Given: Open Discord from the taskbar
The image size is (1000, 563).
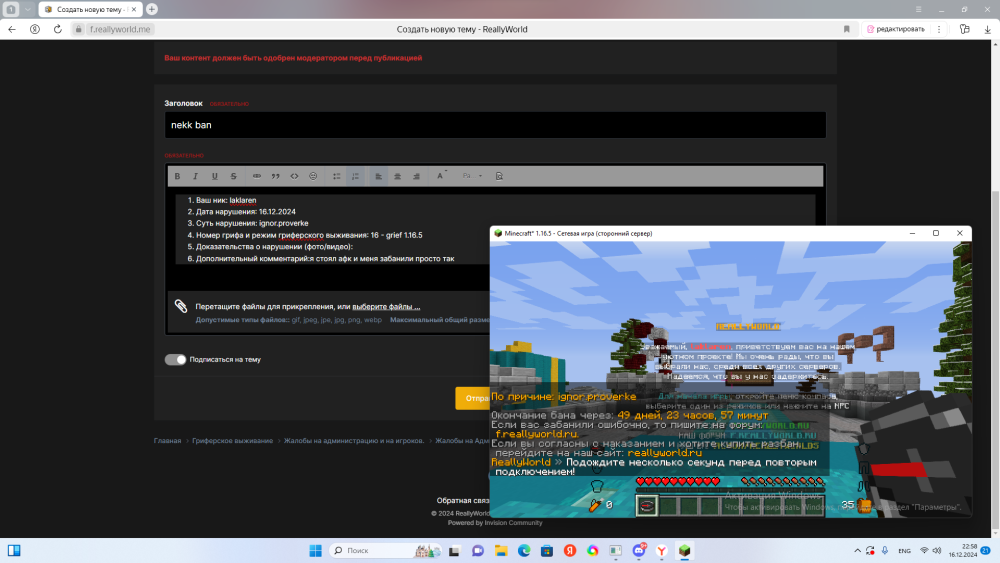Looking at the screenshot, I should click(638, 551).
